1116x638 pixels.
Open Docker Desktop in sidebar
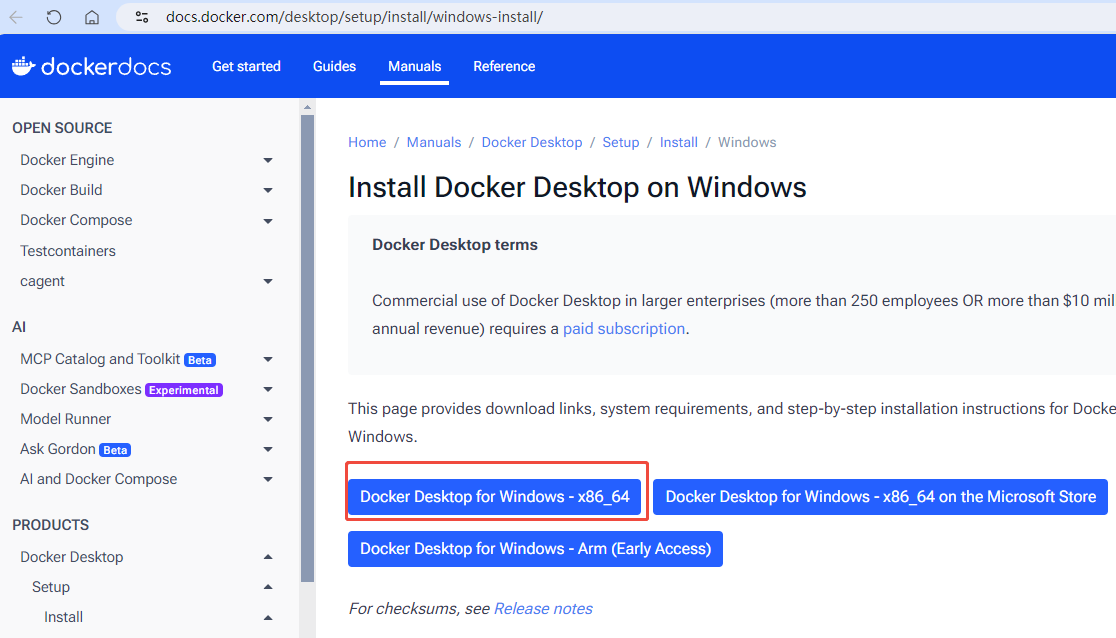click(72, 557)
